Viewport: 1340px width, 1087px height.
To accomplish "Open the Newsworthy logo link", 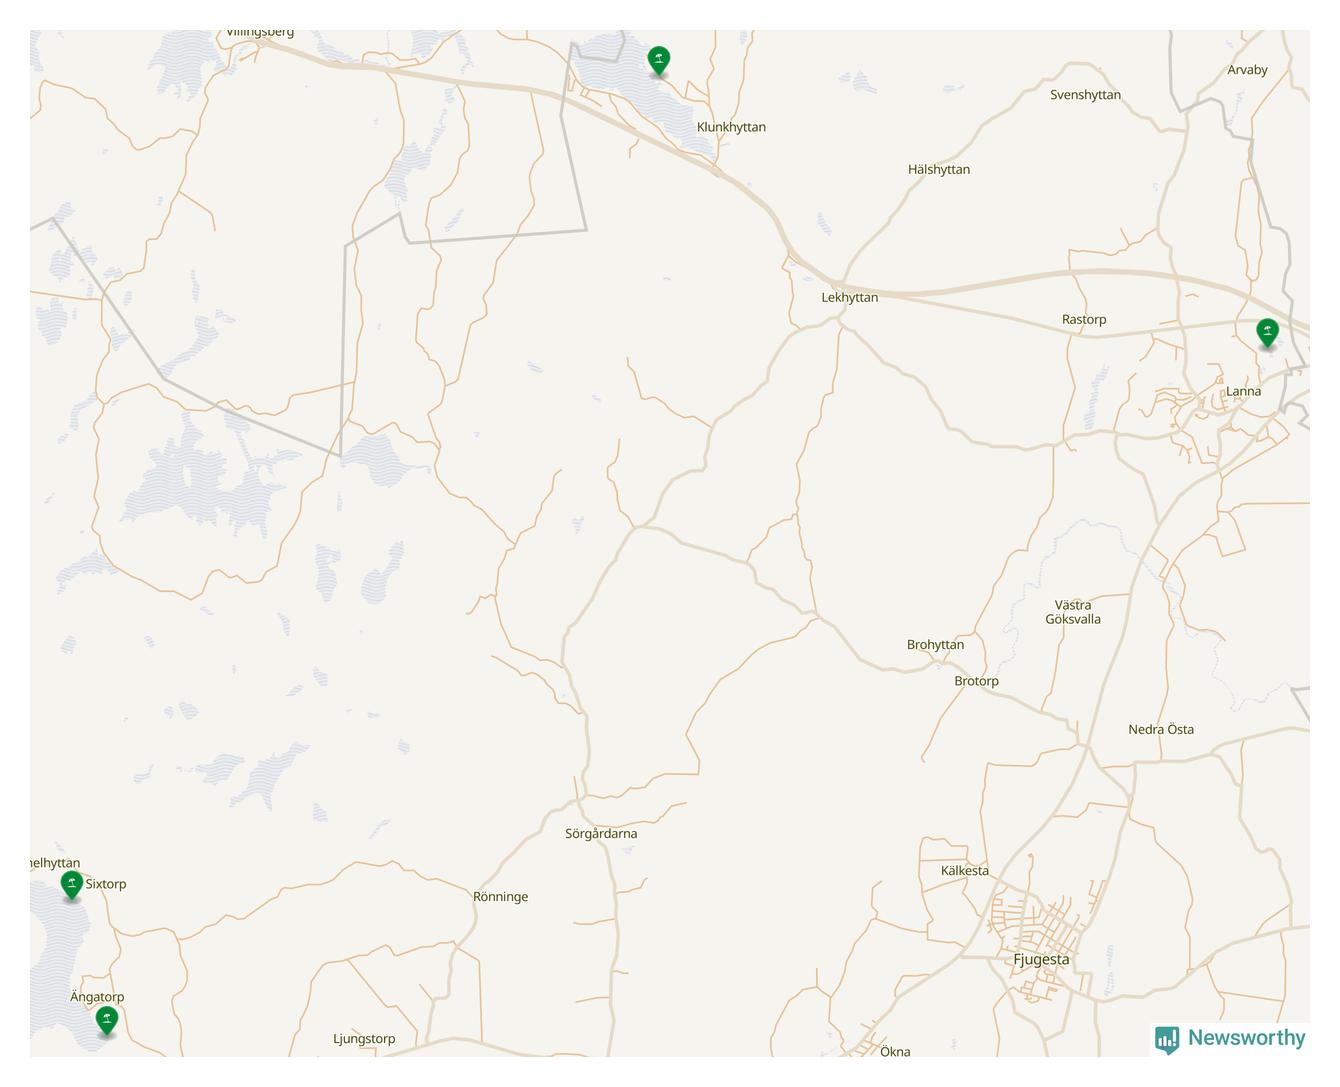I will point(1230,1039).
